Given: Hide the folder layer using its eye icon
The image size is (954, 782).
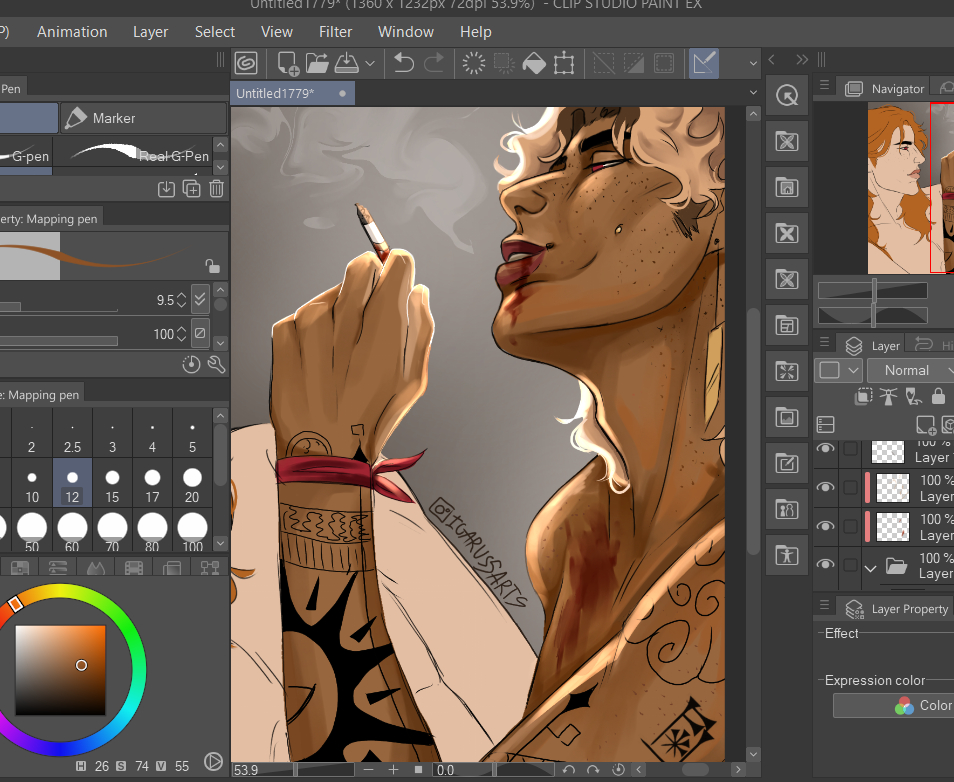Looking at the screenshot, I should pyautogui.click(x=825, y=565).
